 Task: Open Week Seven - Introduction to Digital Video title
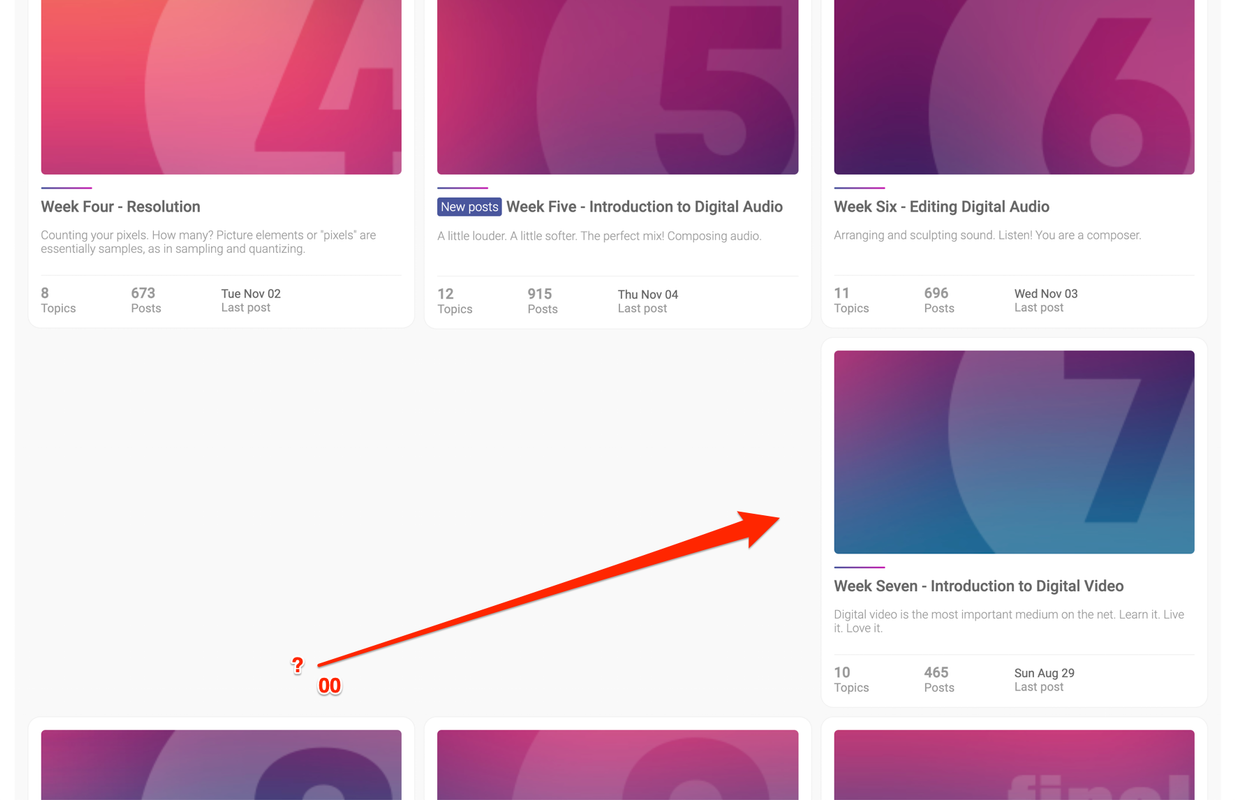coord(979,586)
